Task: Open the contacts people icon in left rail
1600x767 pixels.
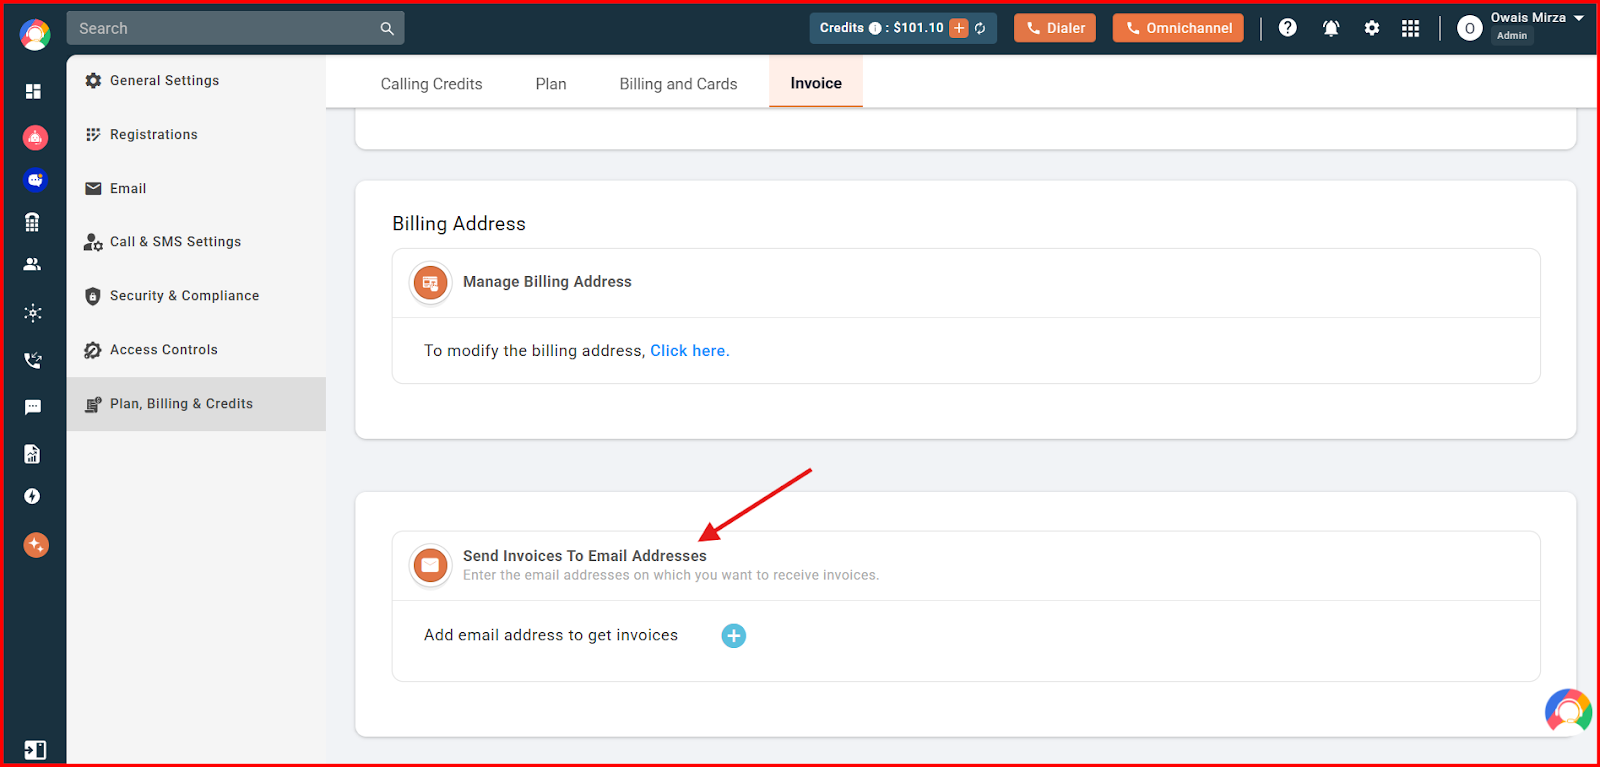Action: 32,265
